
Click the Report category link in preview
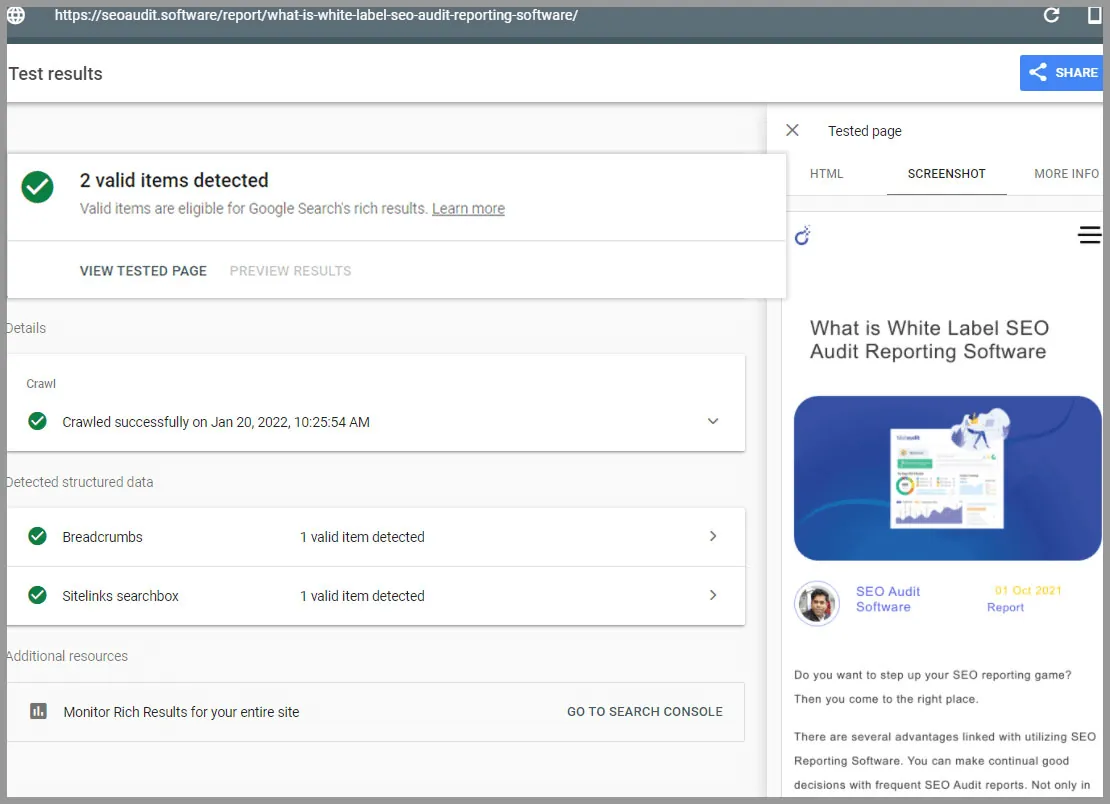tap(1005, 607)
